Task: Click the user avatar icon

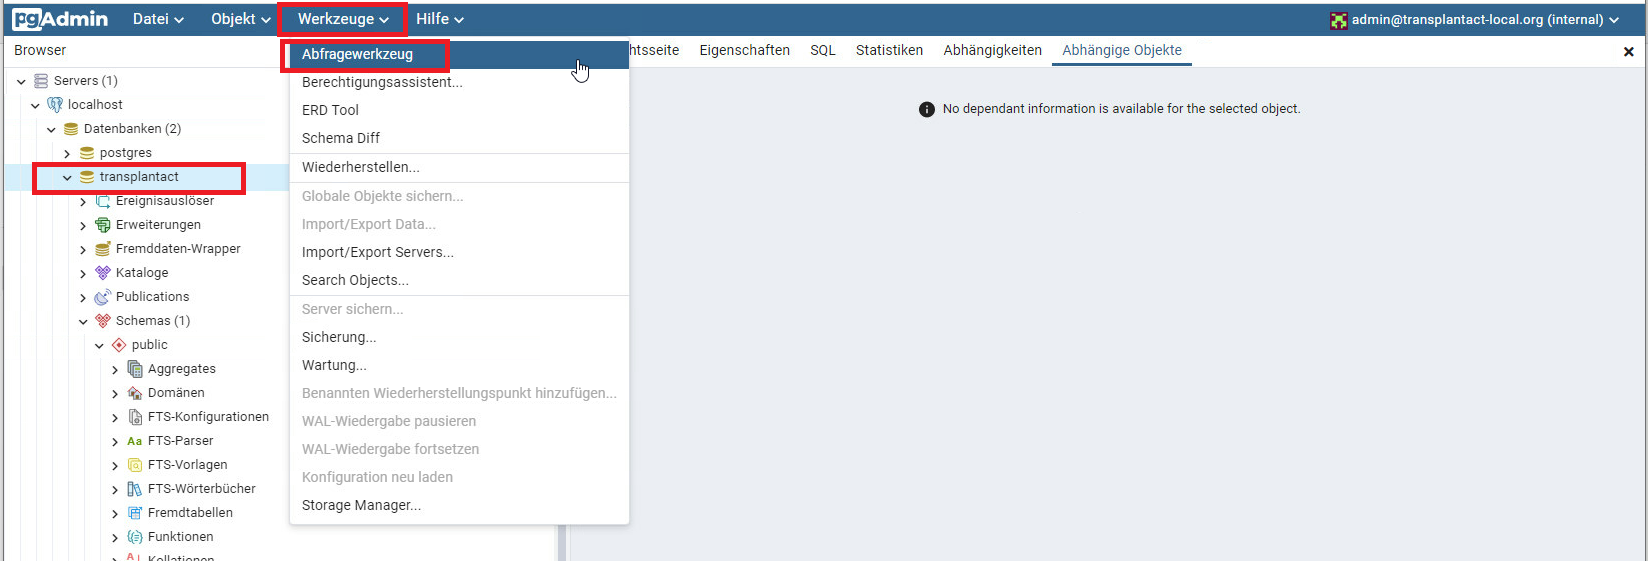Action: click(x=1338, y=20)
